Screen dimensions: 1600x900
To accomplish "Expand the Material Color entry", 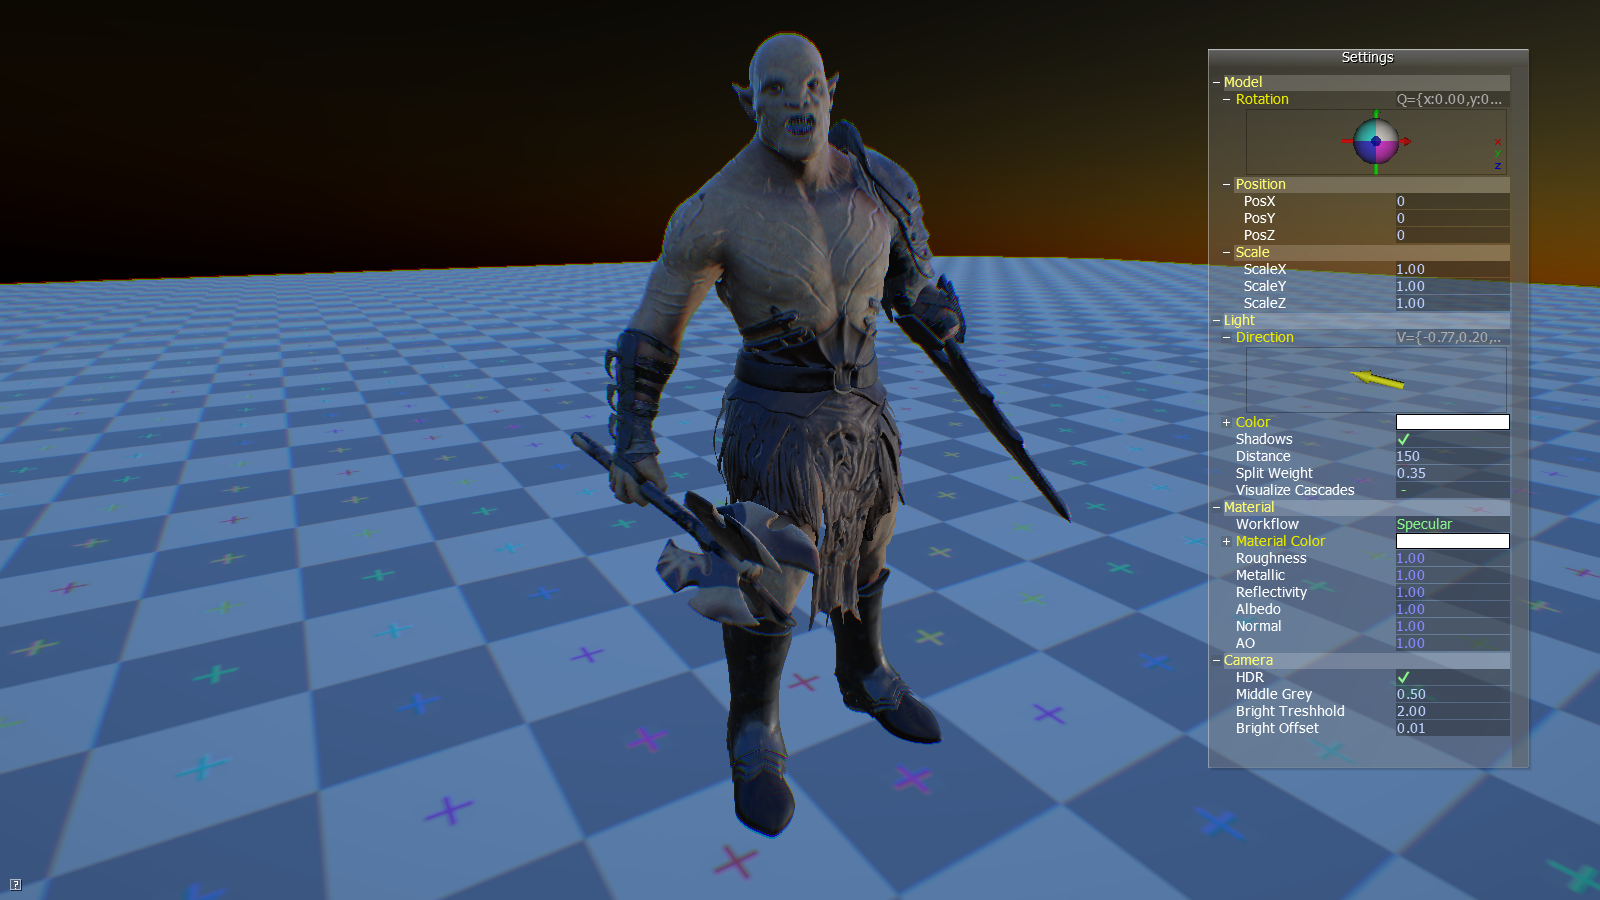I will pos(1227,541).
